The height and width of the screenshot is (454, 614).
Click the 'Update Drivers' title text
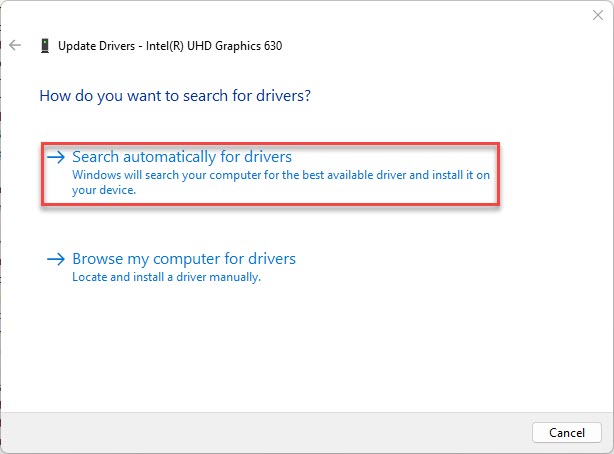coord(96,46)
